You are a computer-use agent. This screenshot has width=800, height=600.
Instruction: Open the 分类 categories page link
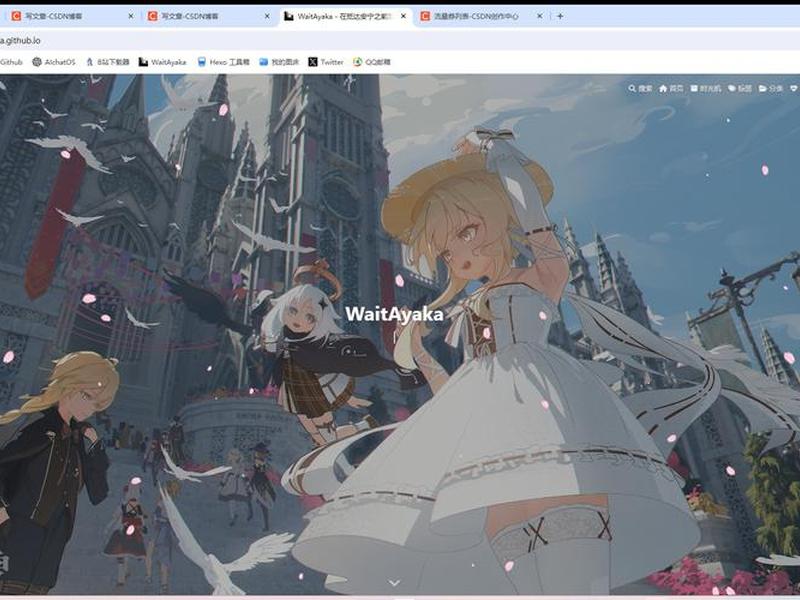click(770, 89)
